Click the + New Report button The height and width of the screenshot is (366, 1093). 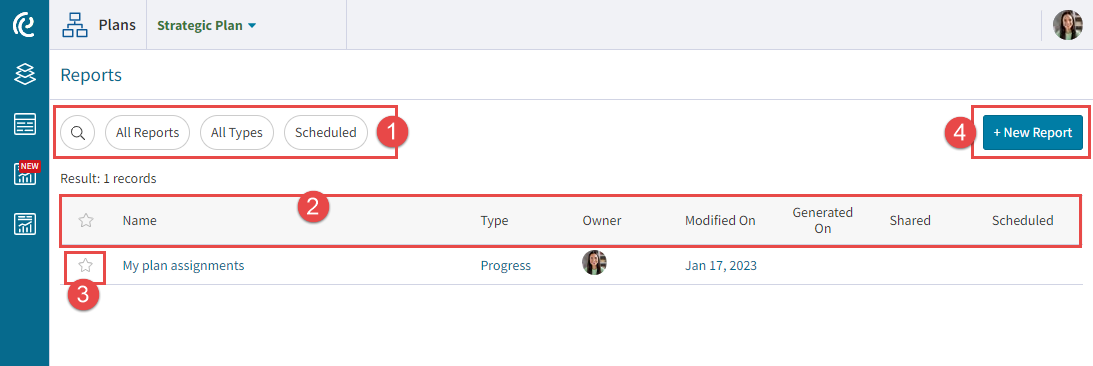tap(1033, 132)
